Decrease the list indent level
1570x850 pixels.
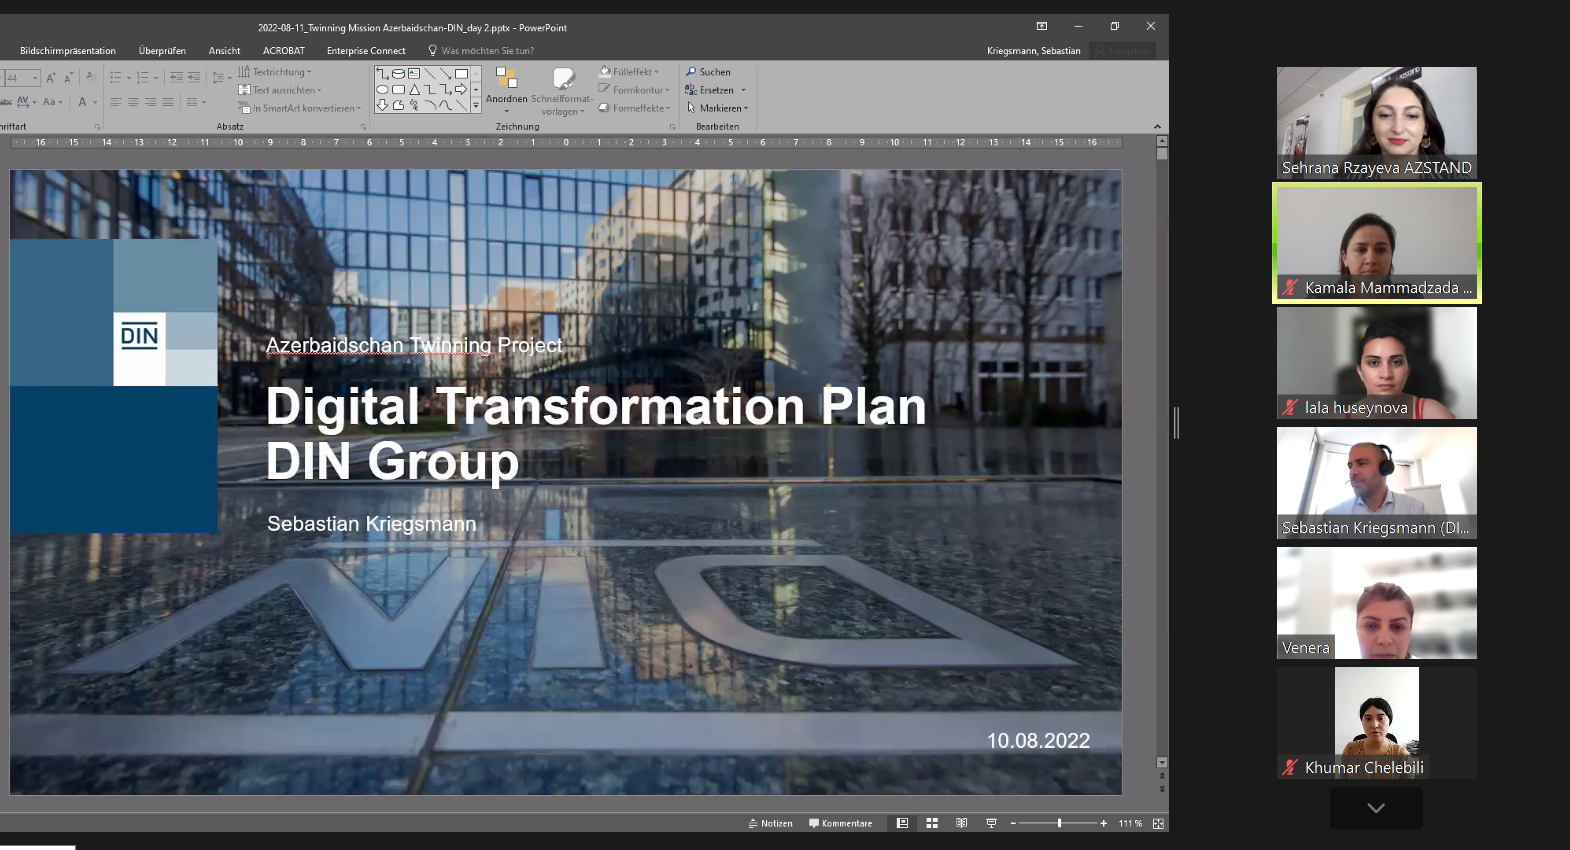click(176, 77)
